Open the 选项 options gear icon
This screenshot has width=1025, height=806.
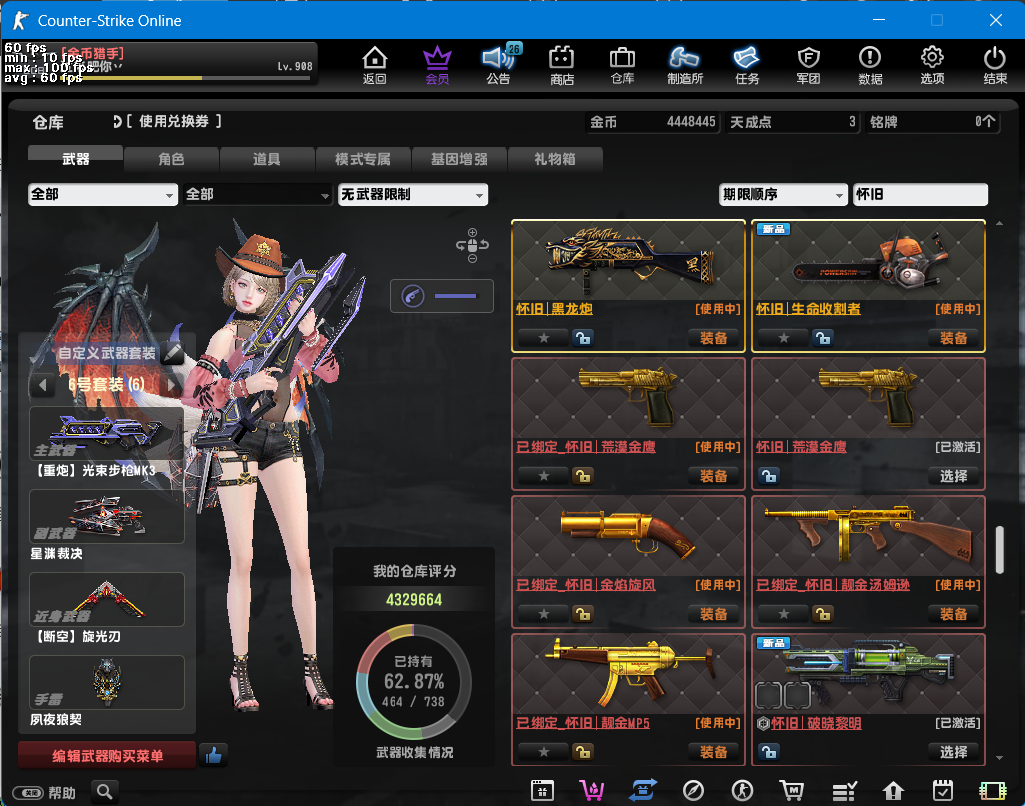(x=932, y=65)
